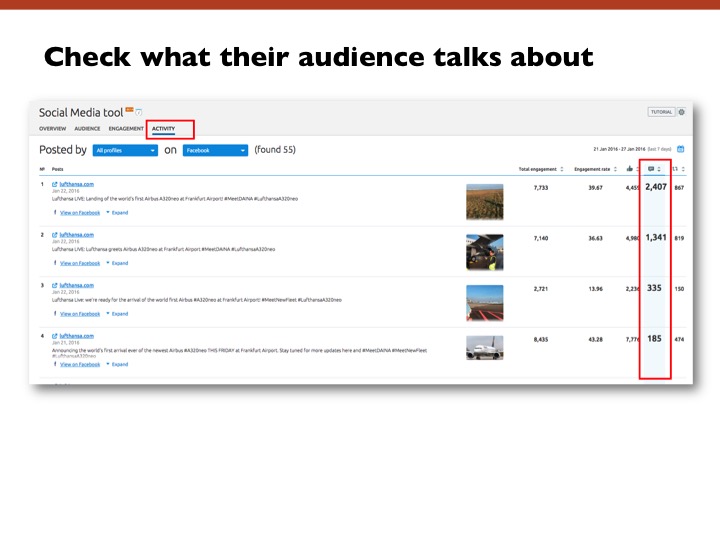Image resolution: width=720 pixels, height=540 pixels.
Task: Switch to the Audience tab
Action: click(87, 129)
